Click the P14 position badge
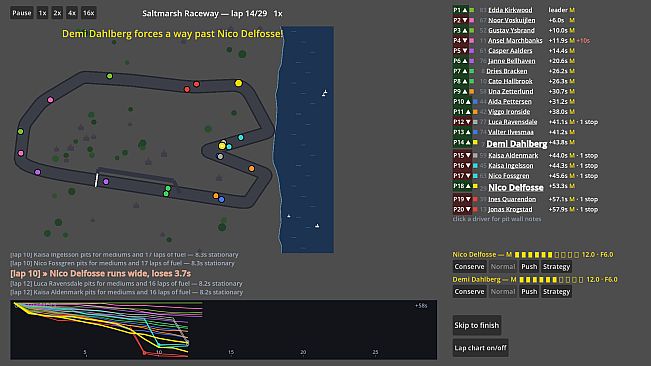The image size is (651, 366). [462, 142]
